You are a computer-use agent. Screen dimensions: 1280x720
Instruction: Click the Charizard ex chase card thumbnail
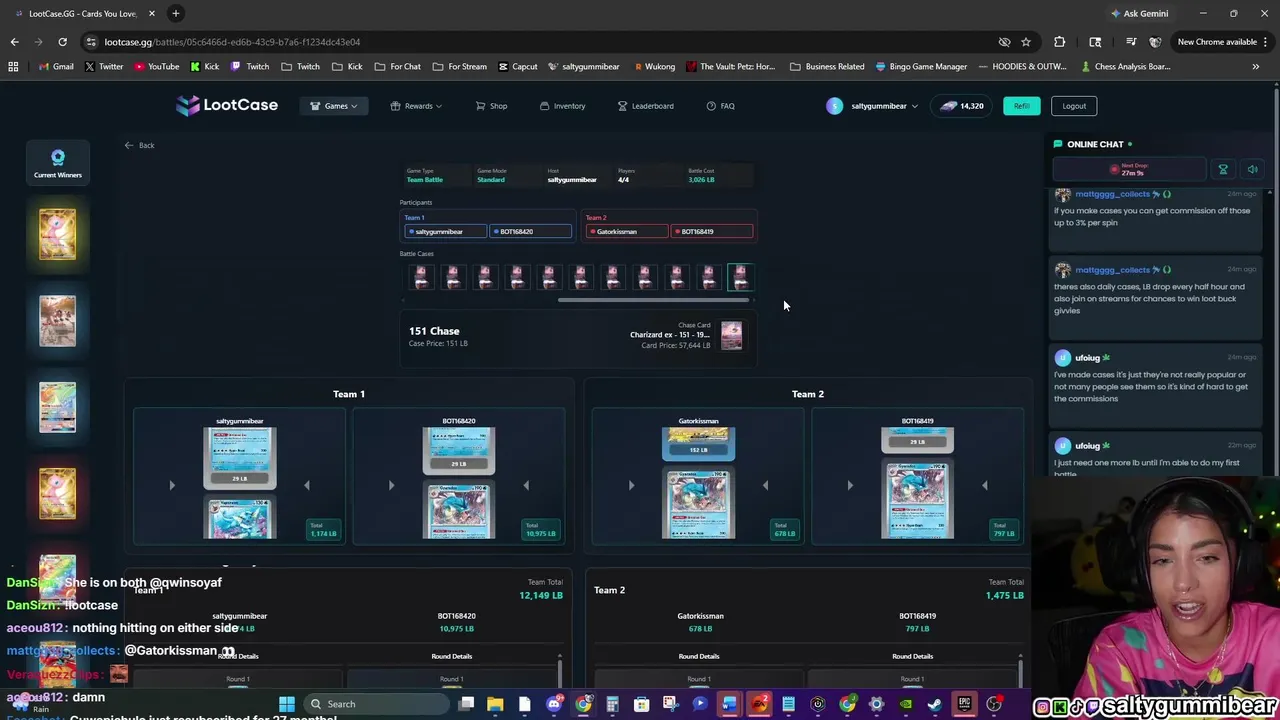[x=732, y=335]
